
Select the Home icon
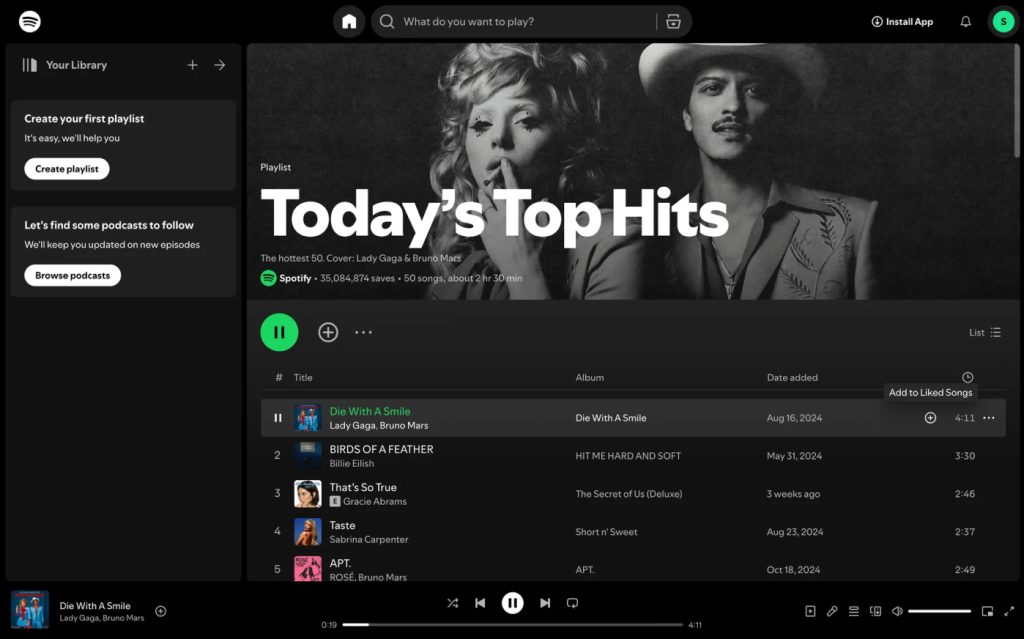point(349,20)
